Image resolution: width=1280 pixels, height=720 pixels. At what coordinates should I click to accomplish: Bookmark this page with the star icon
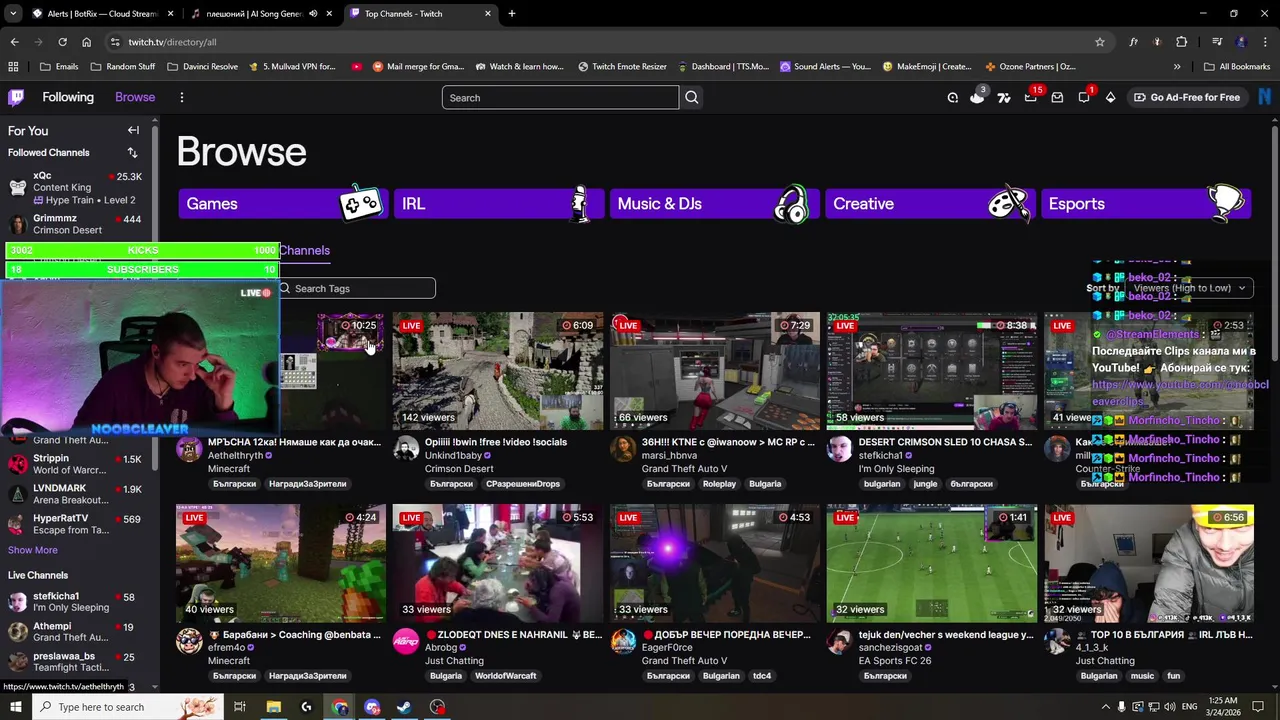(1100, 42)
